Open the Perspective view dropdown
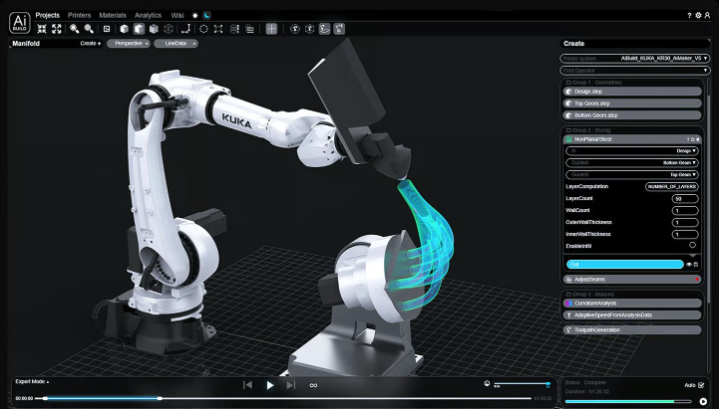 pyautogui.click(x=126, y=44)
